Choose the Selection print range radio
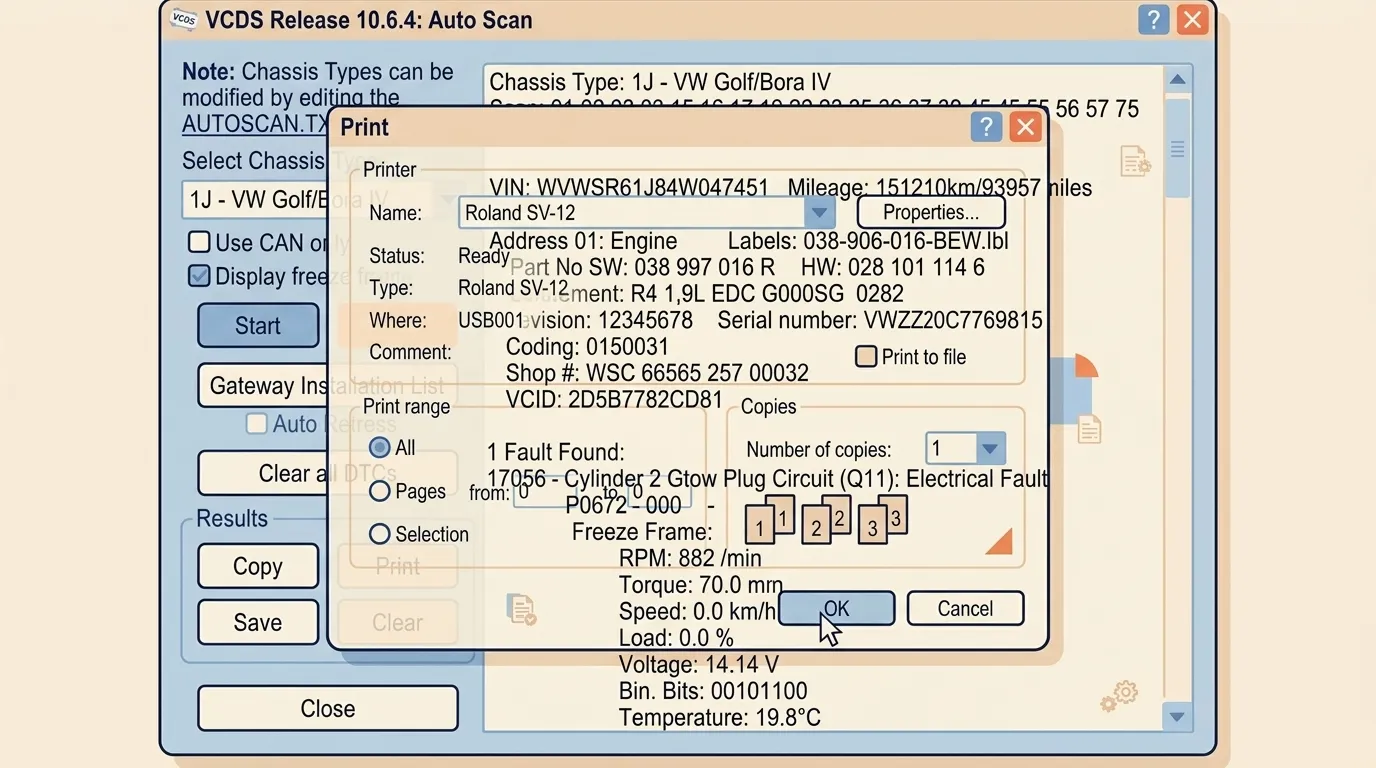 [380, 534]
